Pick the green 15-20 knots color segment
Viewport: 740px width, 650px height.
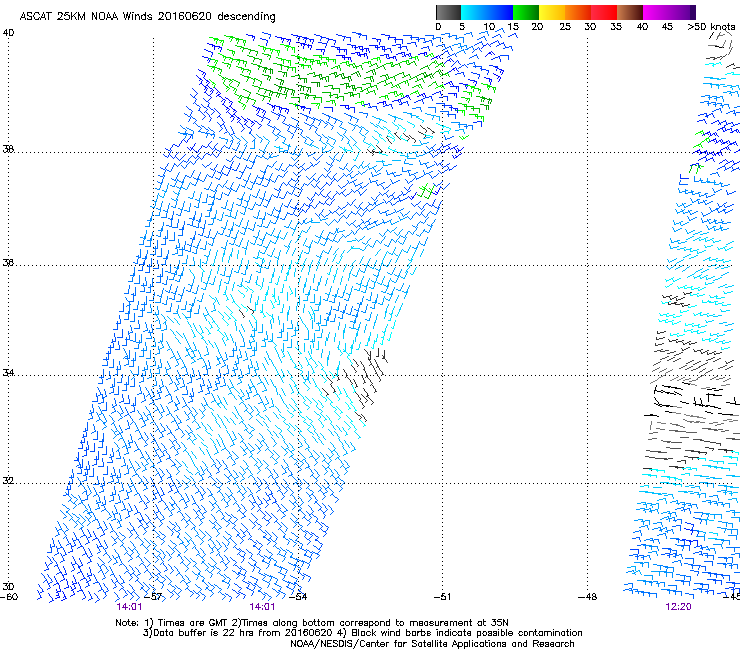pyautogui.click(x=526, y=12)
